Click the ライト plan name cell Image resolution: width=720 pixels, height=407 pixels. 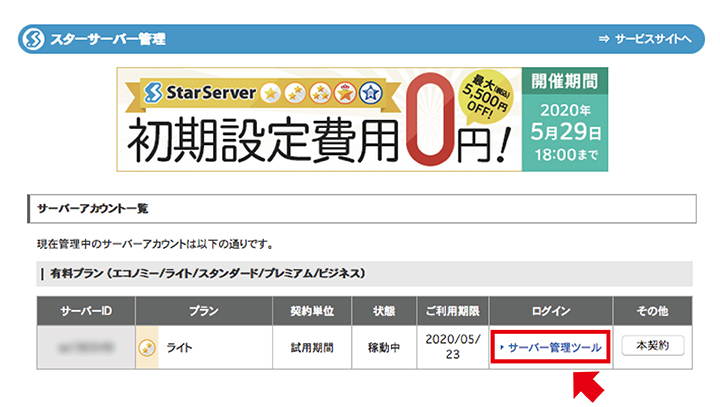[x=204, y=347]
